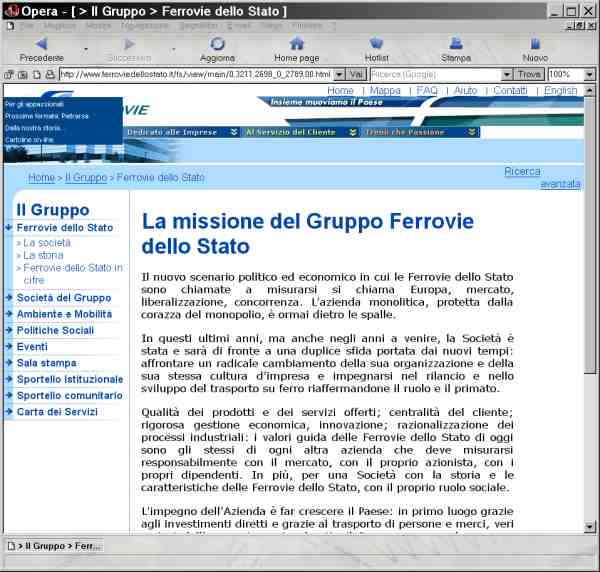
Task: Expand the Dedicato alle Imprese menu chevron
Action: [x=234, y=132]
